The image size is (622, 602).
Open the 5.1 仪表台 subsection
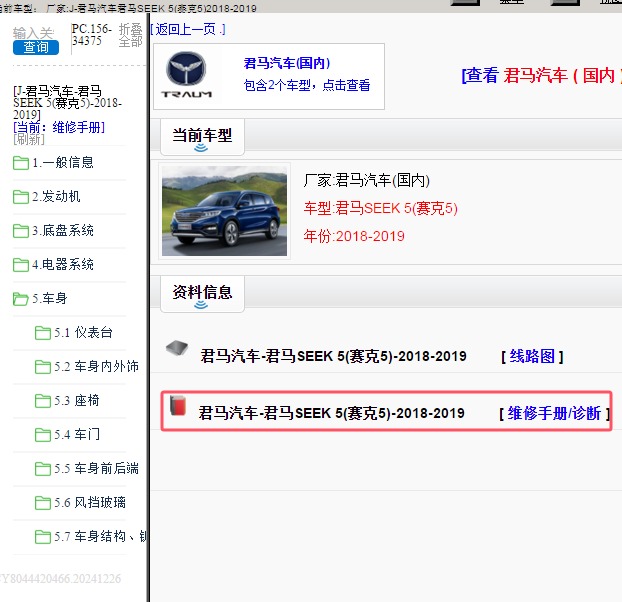pyautogui.click(x=83, y=332)
